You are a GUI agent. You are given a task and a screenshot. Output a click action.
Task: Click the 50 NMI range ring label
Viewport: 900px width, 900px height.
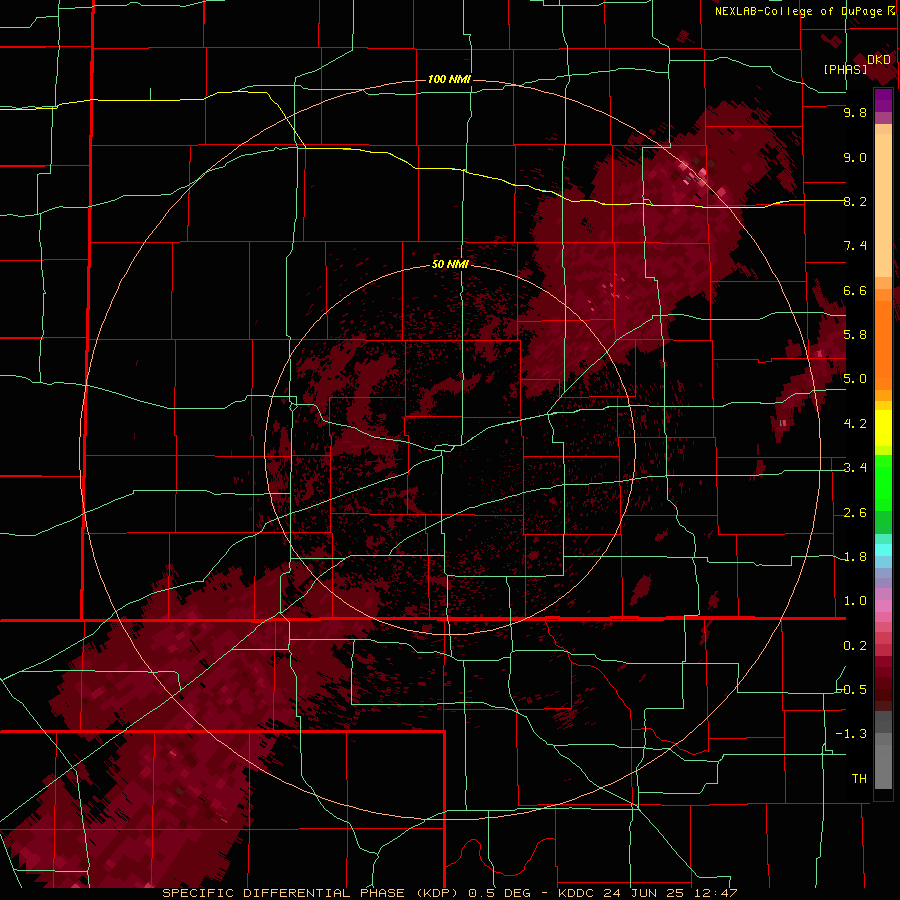(450, 264)
